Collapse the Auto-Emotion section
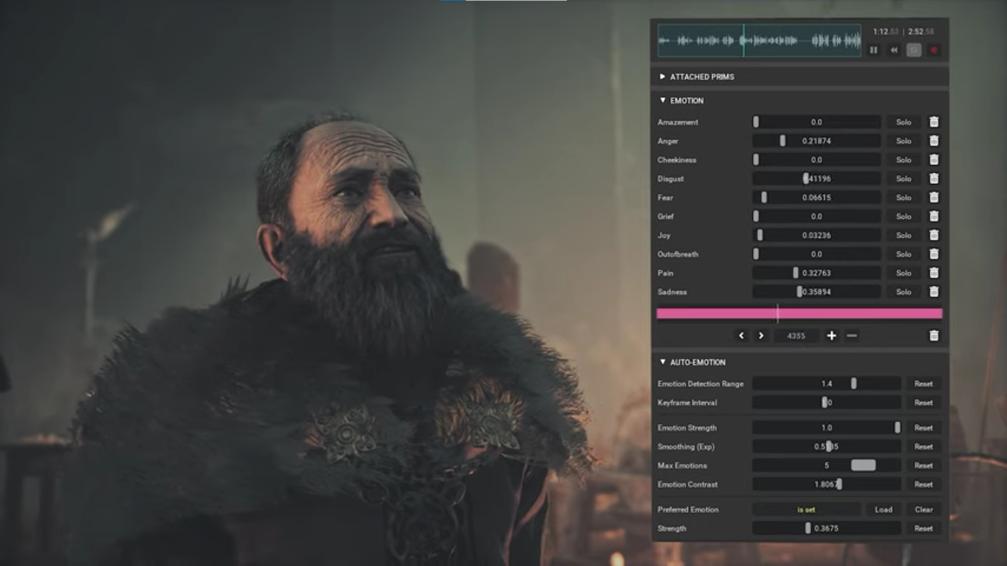 pos(662,362)
